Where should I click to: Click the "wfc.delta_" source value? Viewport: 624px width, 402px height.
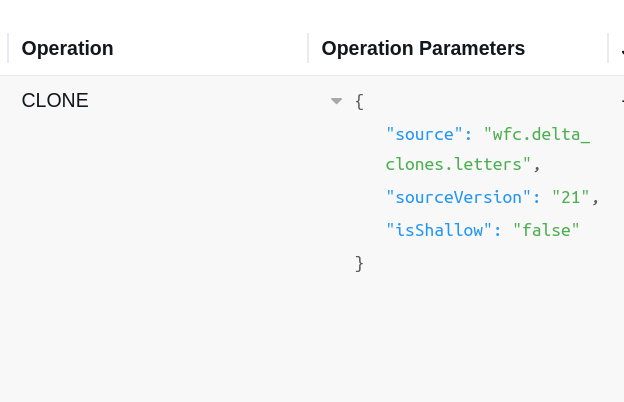point(537,133)
